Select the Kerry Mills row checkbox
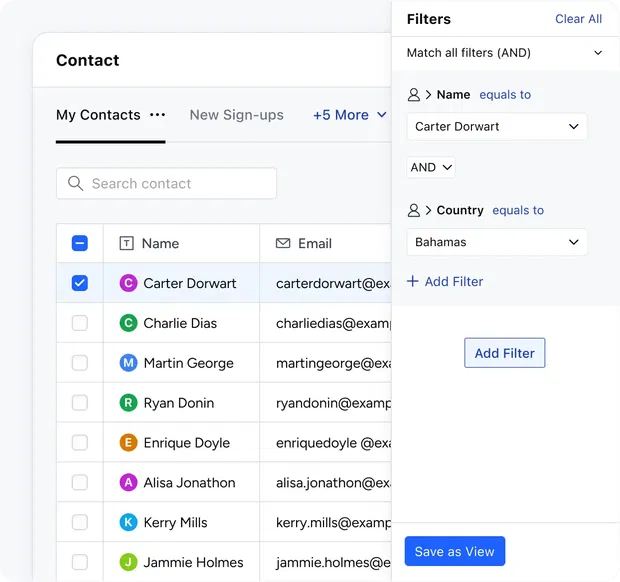 [79, 522]
